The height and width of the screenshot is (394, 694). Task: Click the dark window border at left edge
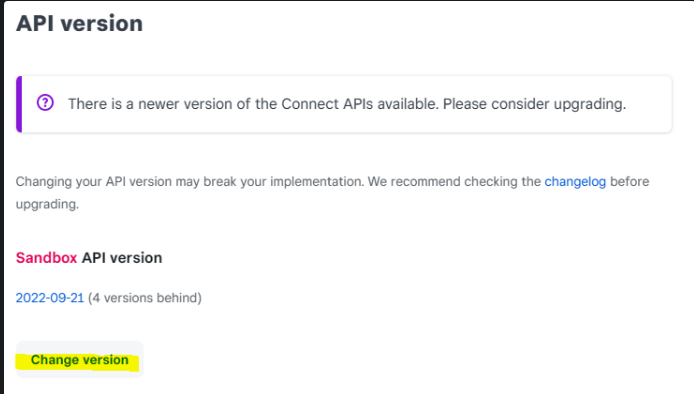[x=2, y=197]
